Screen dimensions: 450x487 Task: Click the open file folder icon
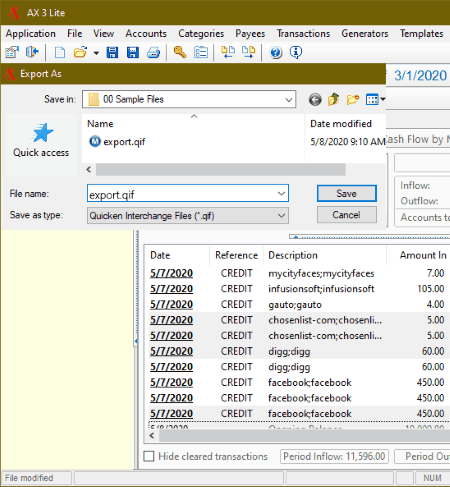[x=80, y=52]
